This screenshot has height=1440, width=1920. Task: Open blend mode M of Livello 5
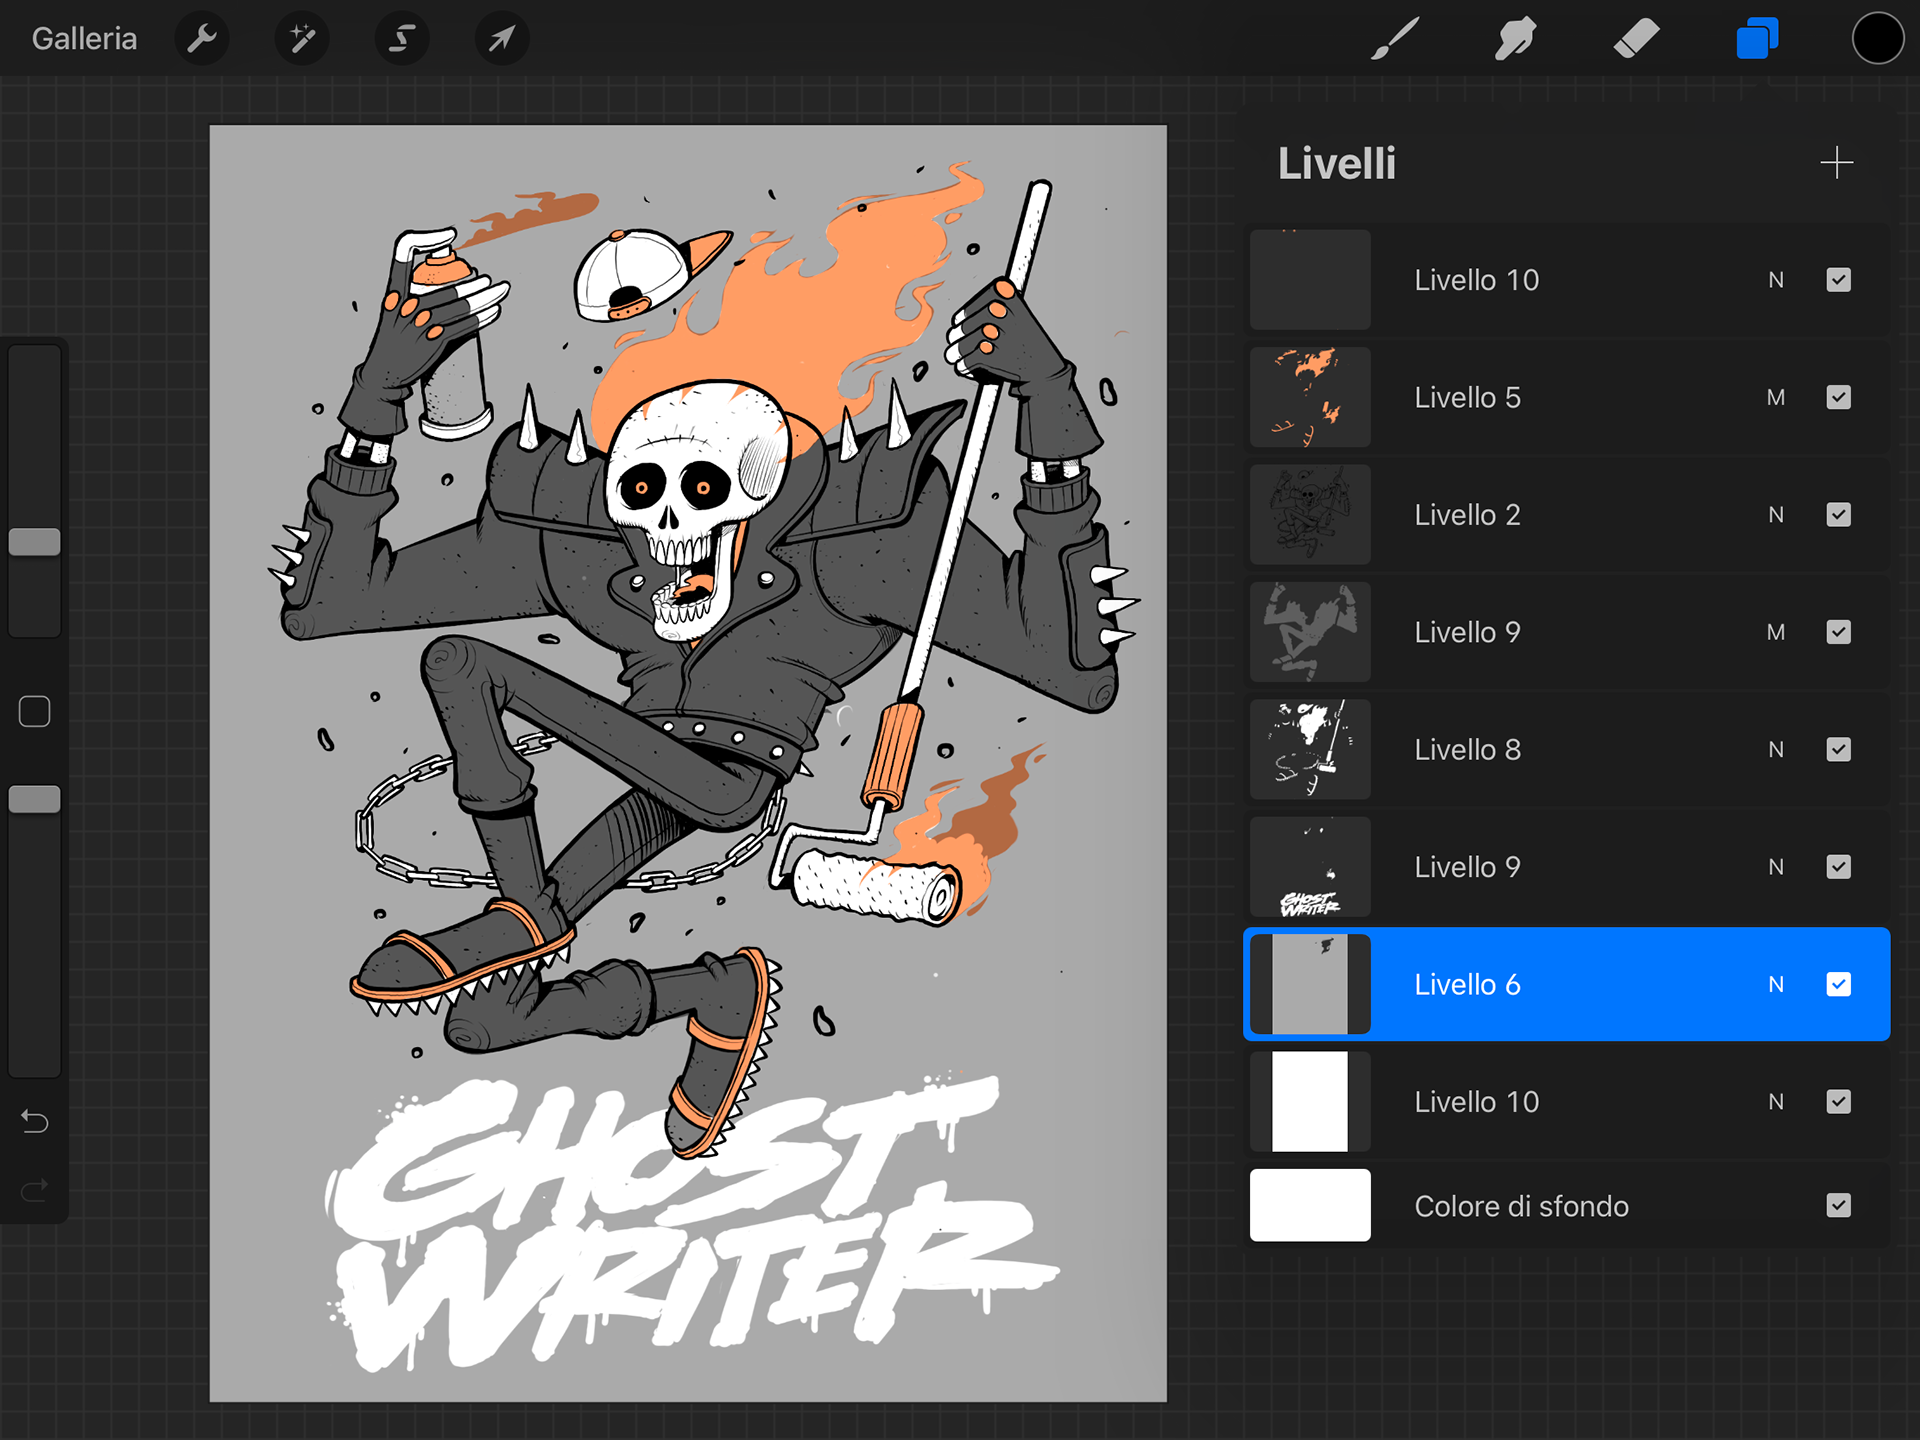pyautogui.click(x=1775, y=398)
